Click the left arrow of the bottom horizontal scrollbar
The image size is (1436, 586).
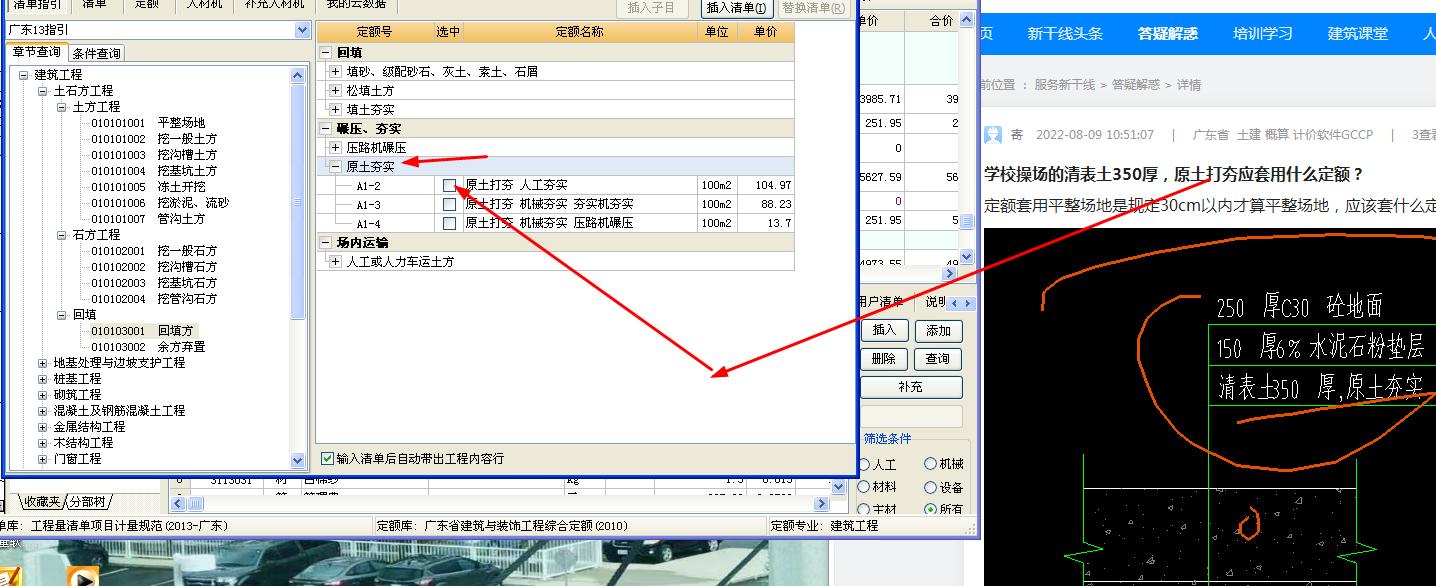(178, 504)
